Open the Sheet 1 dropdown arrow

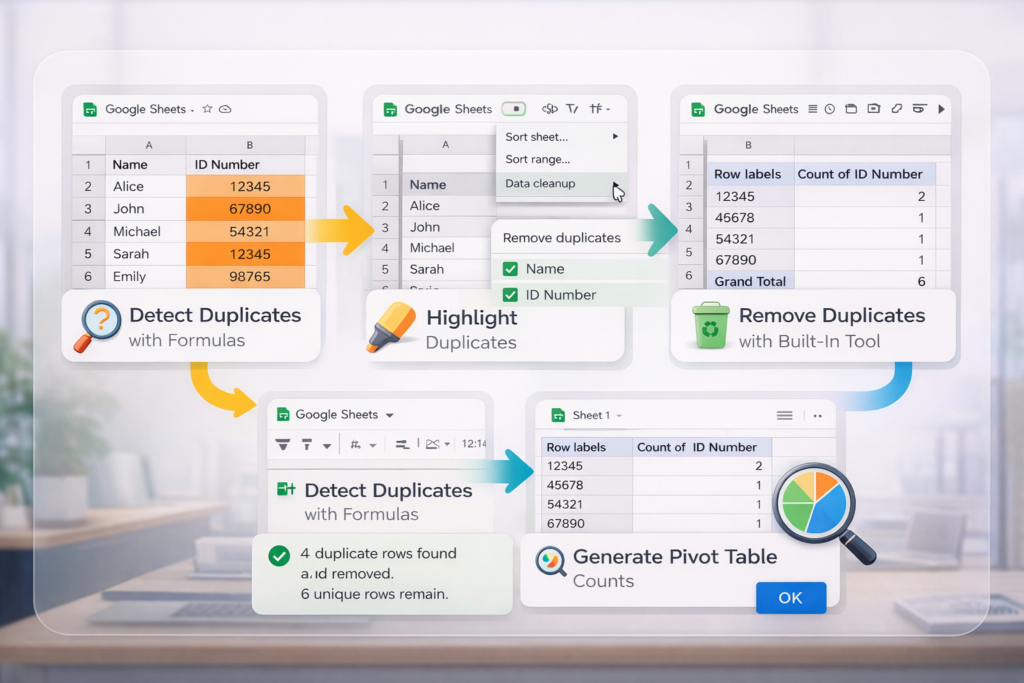pyautogui.click(x=619, y=415)
